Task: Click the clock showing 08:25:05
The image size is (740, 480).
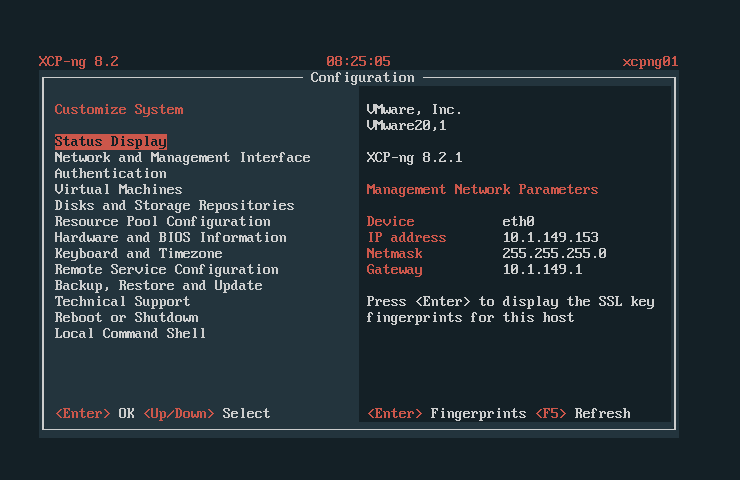Action: click(358, 62)
